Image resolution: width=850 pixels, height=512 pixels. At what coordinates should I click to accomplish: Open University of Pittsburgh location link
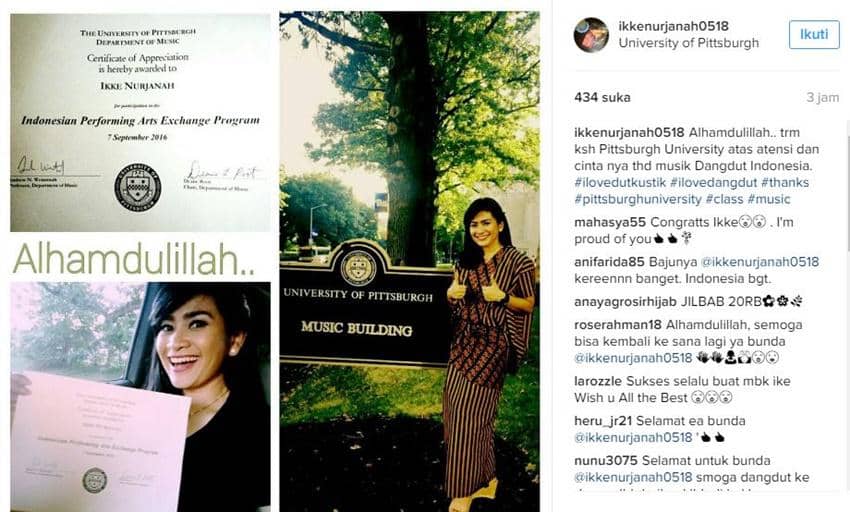tap(688, 43)
